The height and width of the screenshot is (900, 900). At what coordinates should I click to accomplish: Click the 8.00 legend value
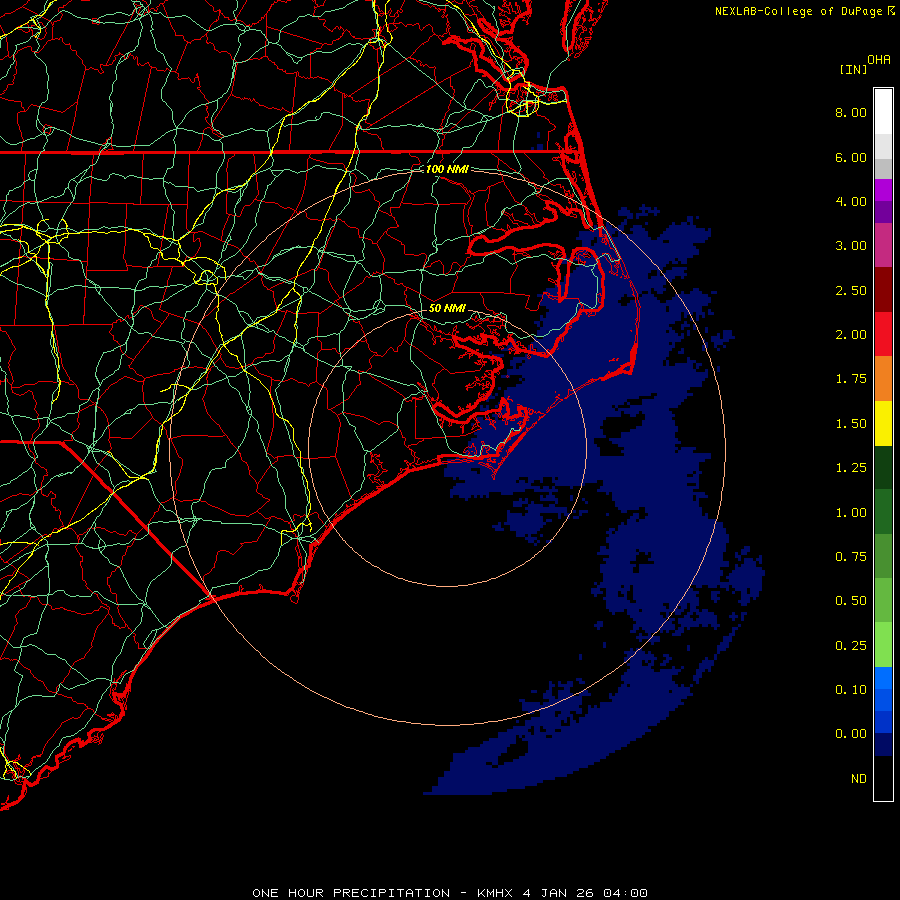pos(851,112)
